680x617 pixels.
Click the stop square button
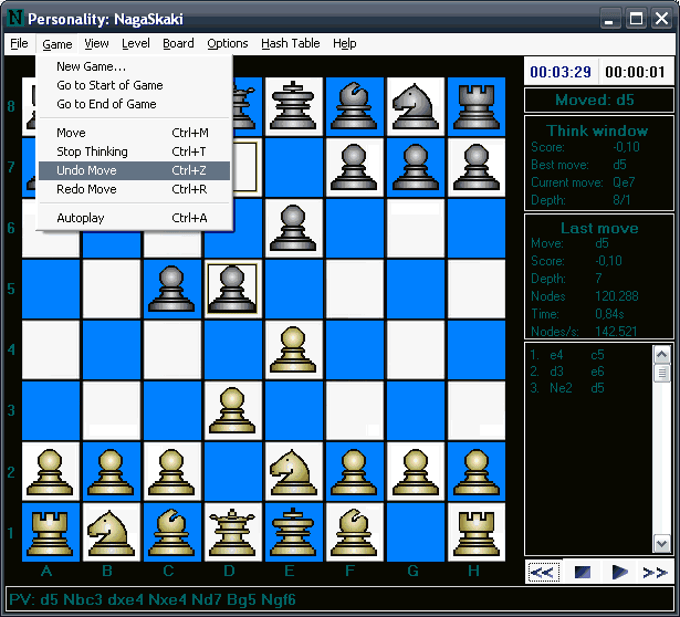point(582,572)
